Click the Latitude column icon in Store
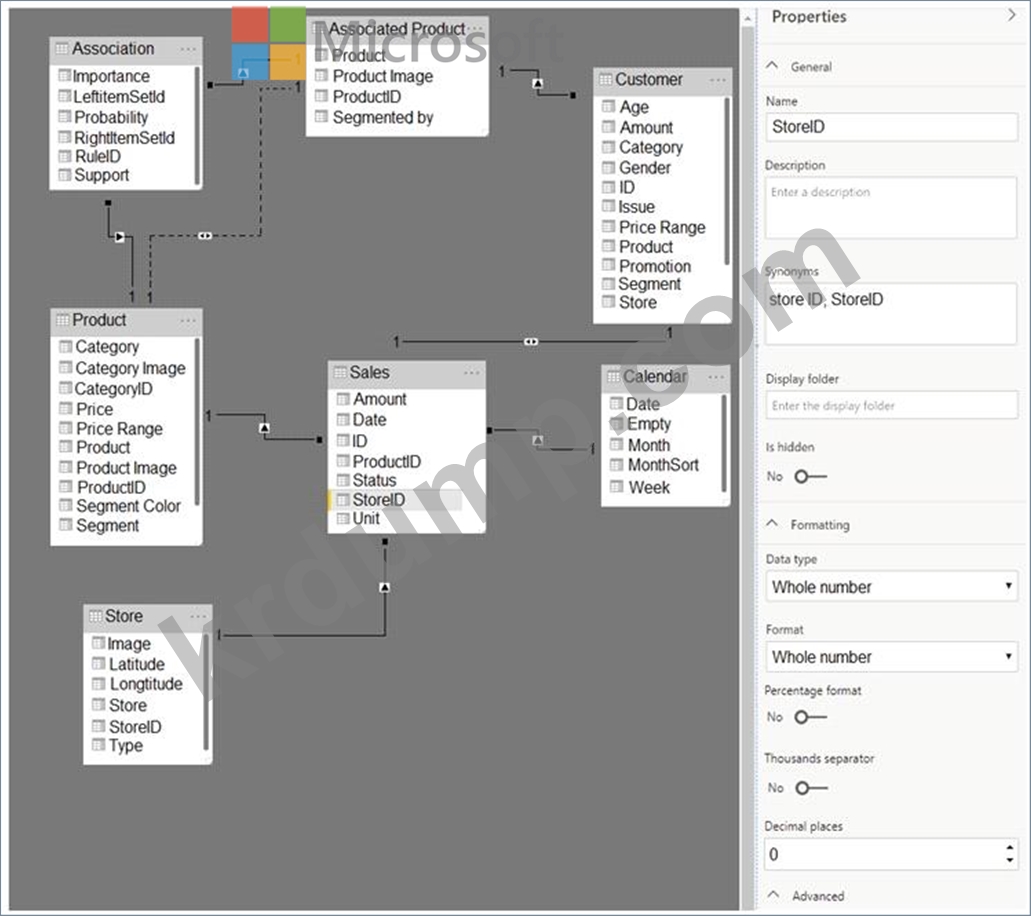 [99, 663]
